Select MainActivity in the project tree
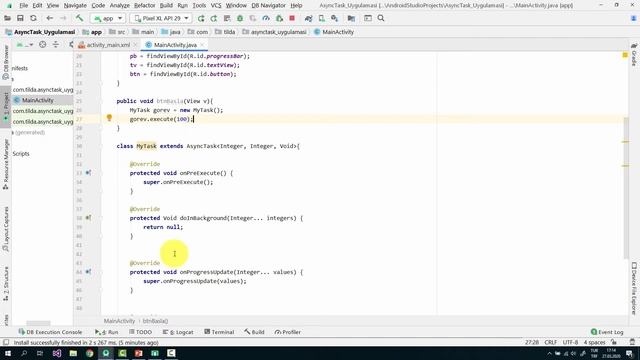Image resolution: width=640 pixels, height=360 pixels. pos(38,100)
